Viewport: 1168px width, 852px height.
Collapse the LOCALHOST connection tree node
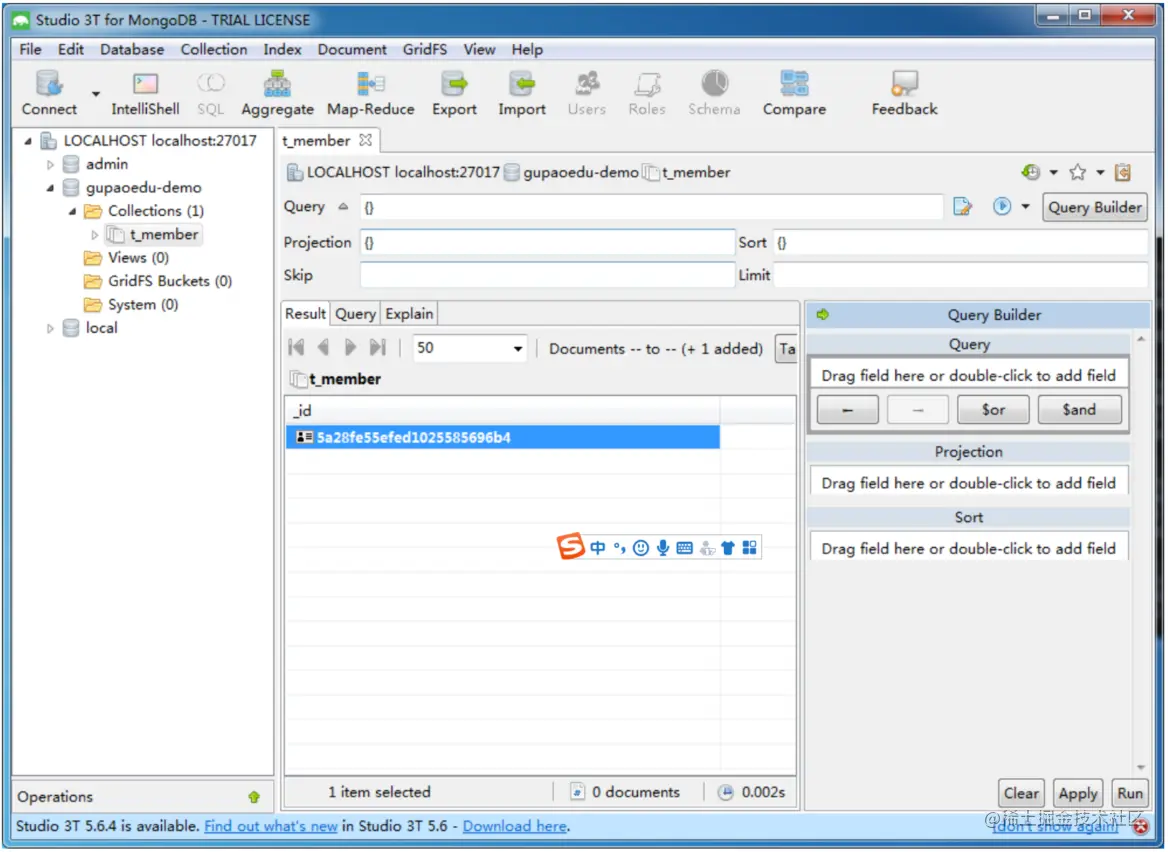pyautogui.click(x=28, y=140)
